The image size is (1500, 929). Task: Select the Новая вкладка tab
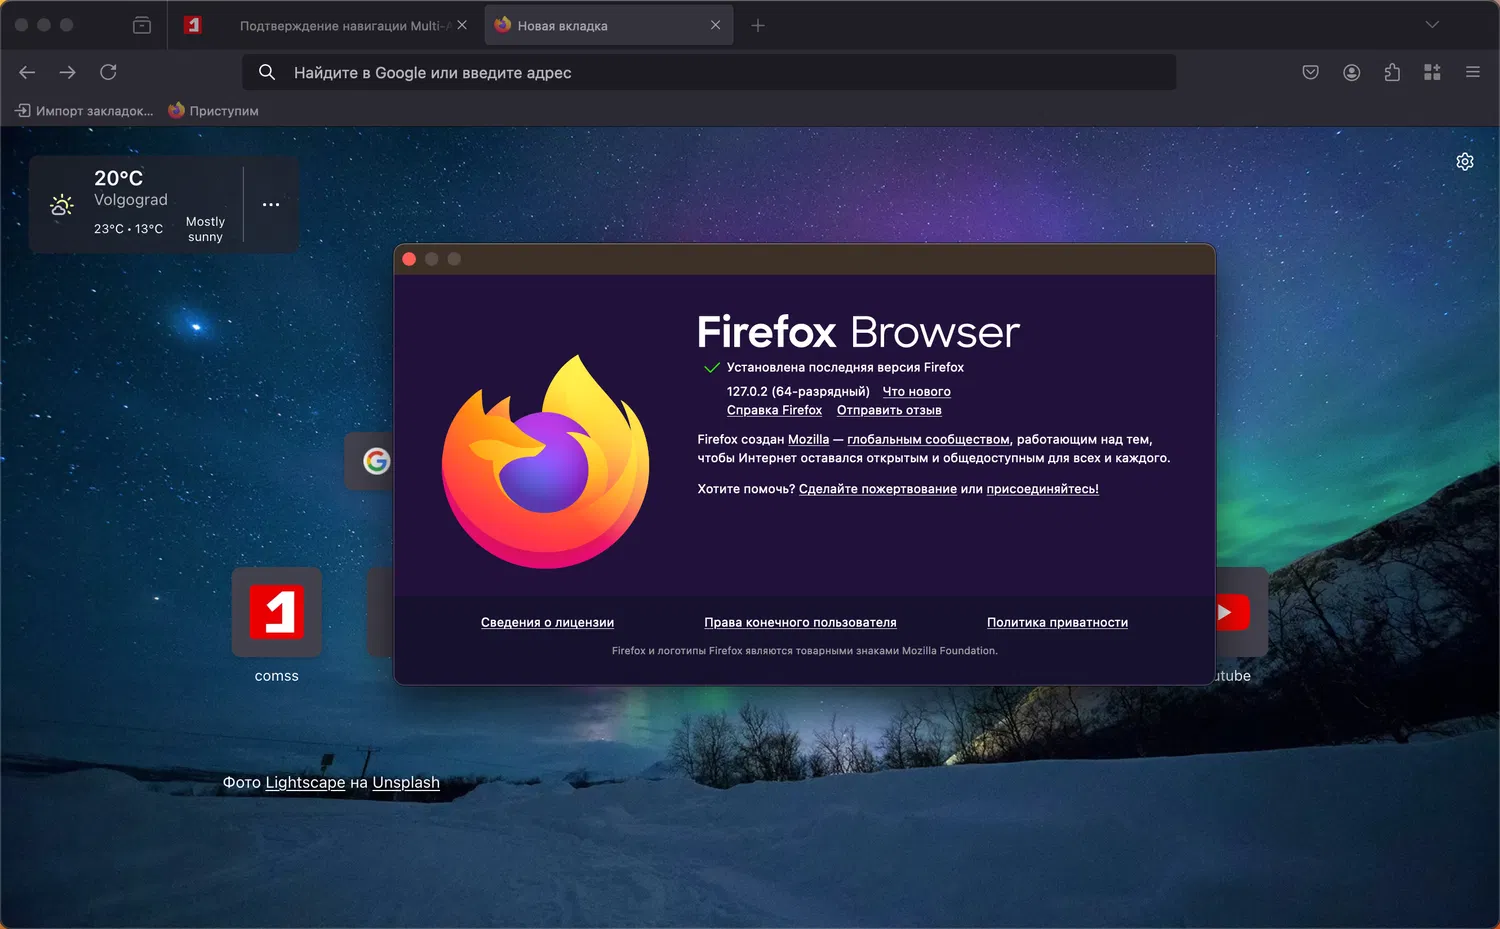click(609, 25)
